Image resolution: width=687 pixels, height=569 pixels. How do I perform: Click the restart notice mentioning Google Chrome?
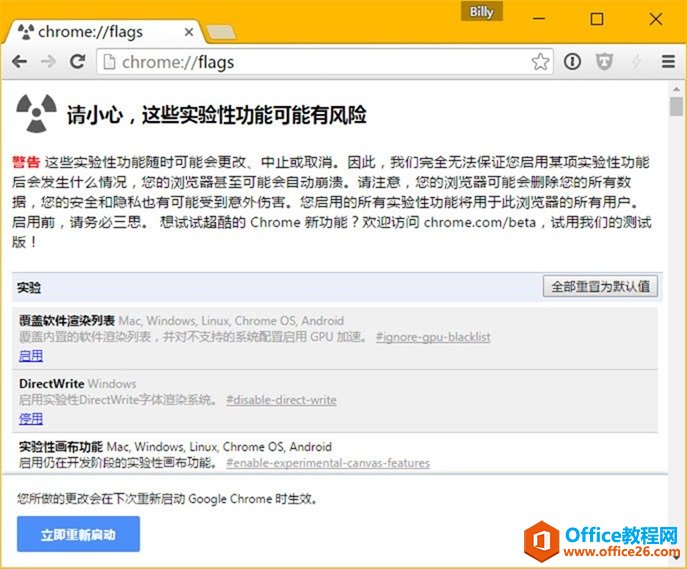167,498
